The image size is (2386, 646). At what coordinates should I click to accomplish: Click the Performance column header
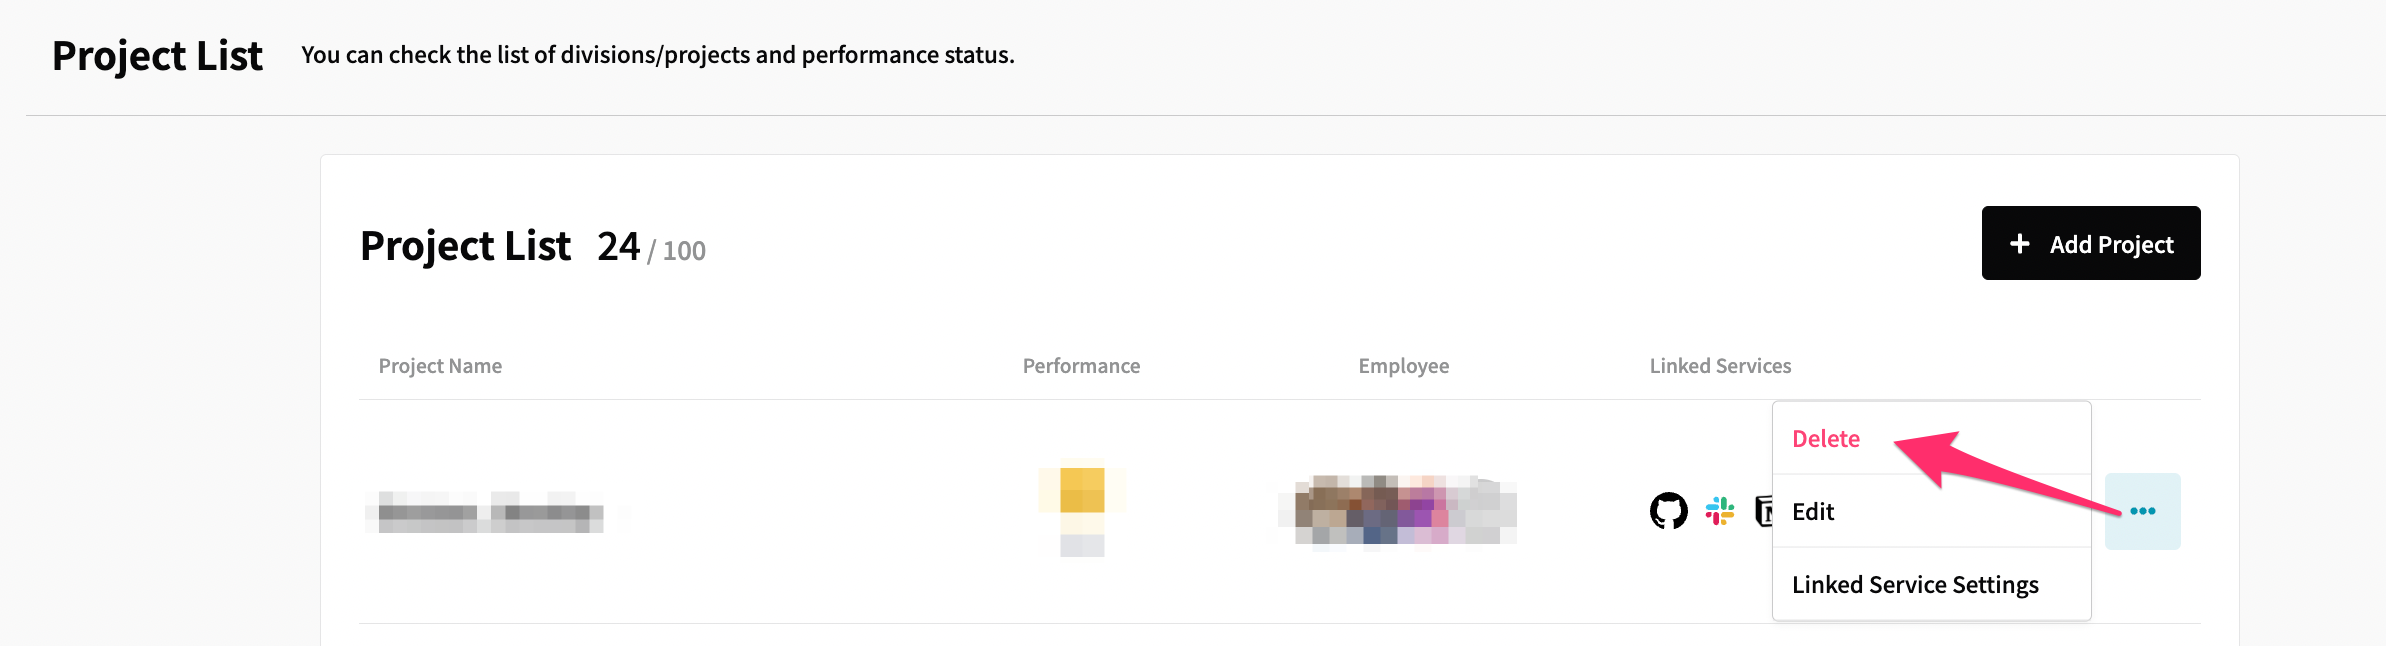tap(1081, 366)
